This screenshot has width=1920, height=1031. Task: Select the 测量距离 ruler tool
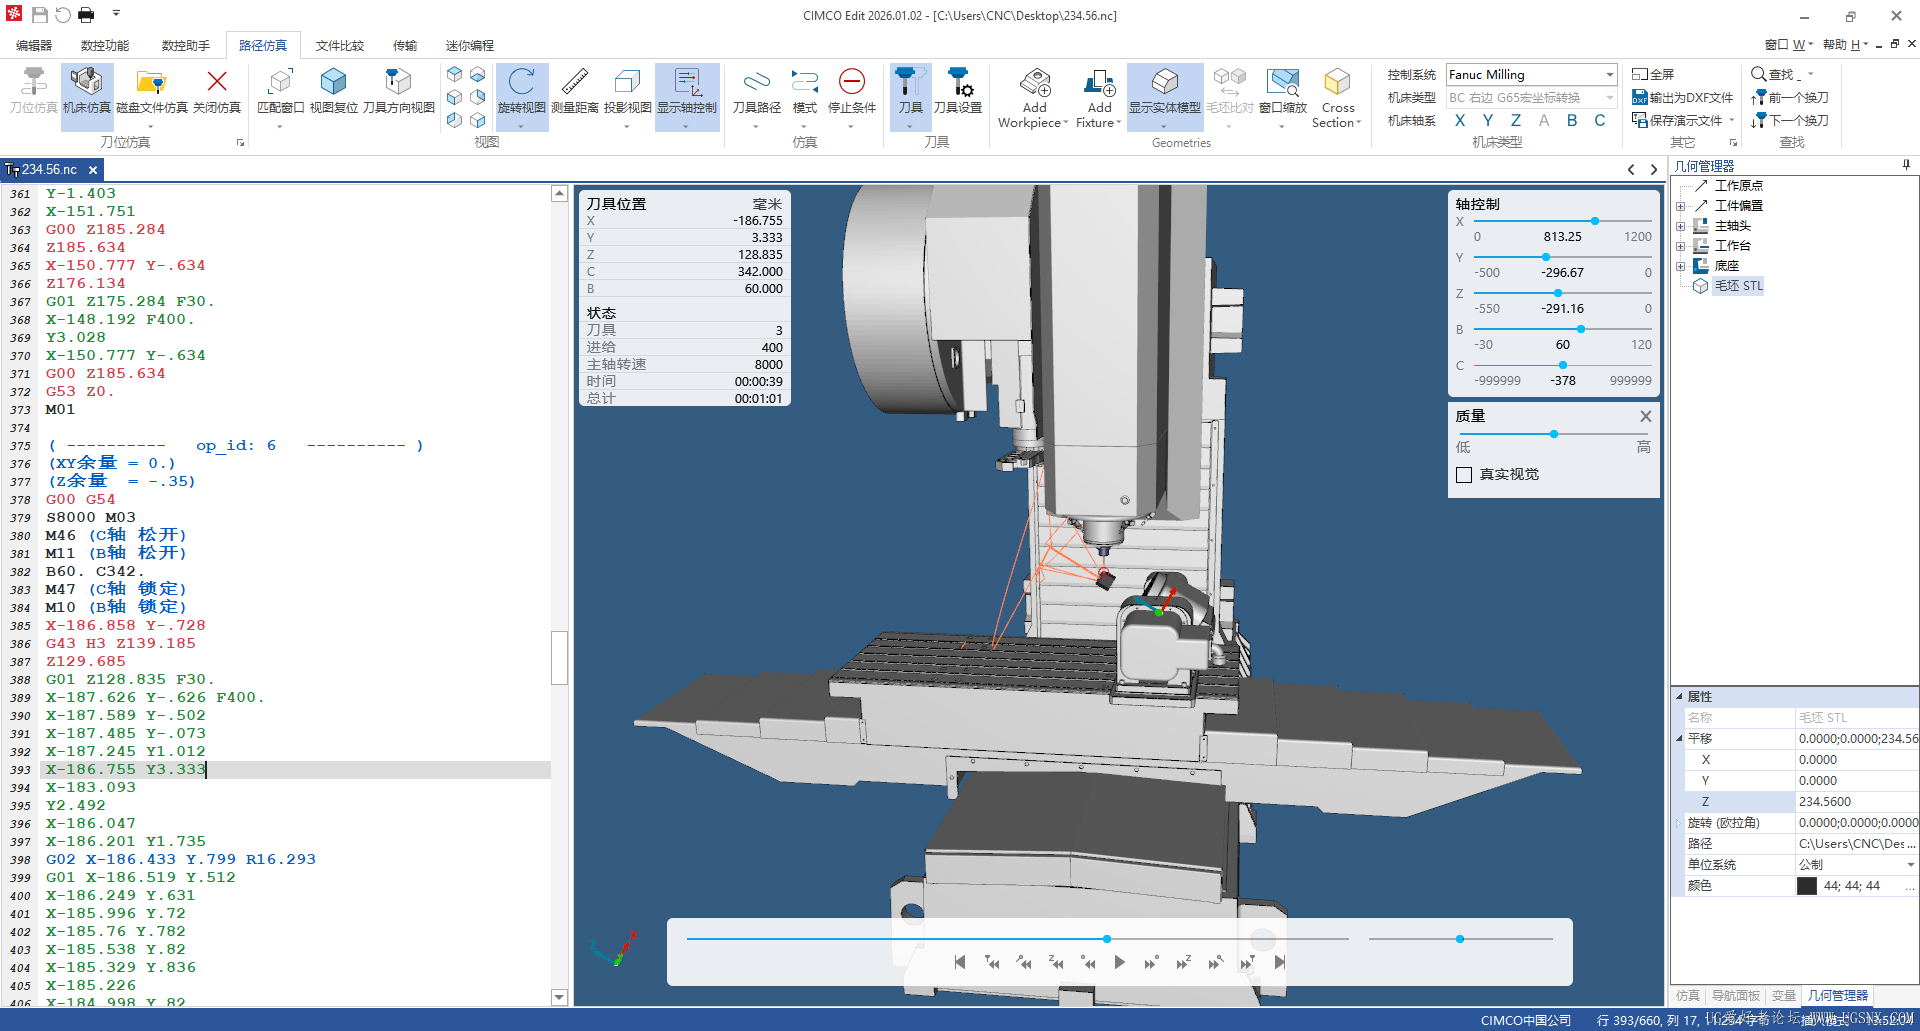(x=575, y=82)
